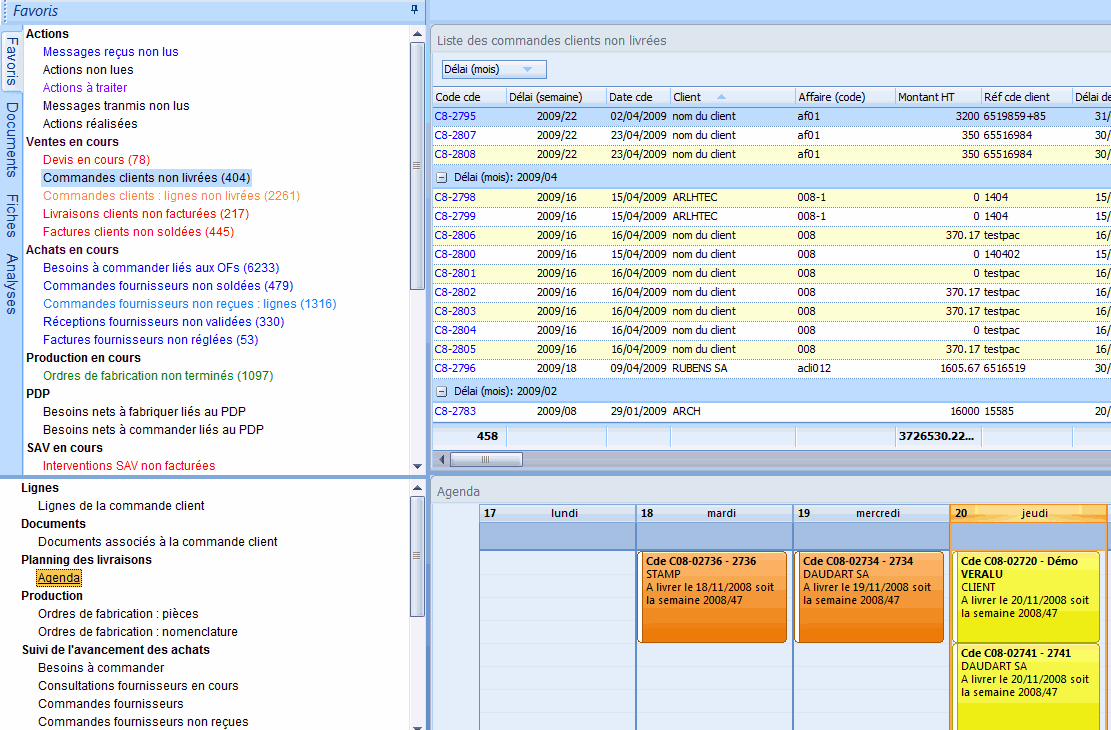1111x730 pixels.
Task: Collapse the Délai (mois): 2009/02 group
Action: (x=441, y=391)
